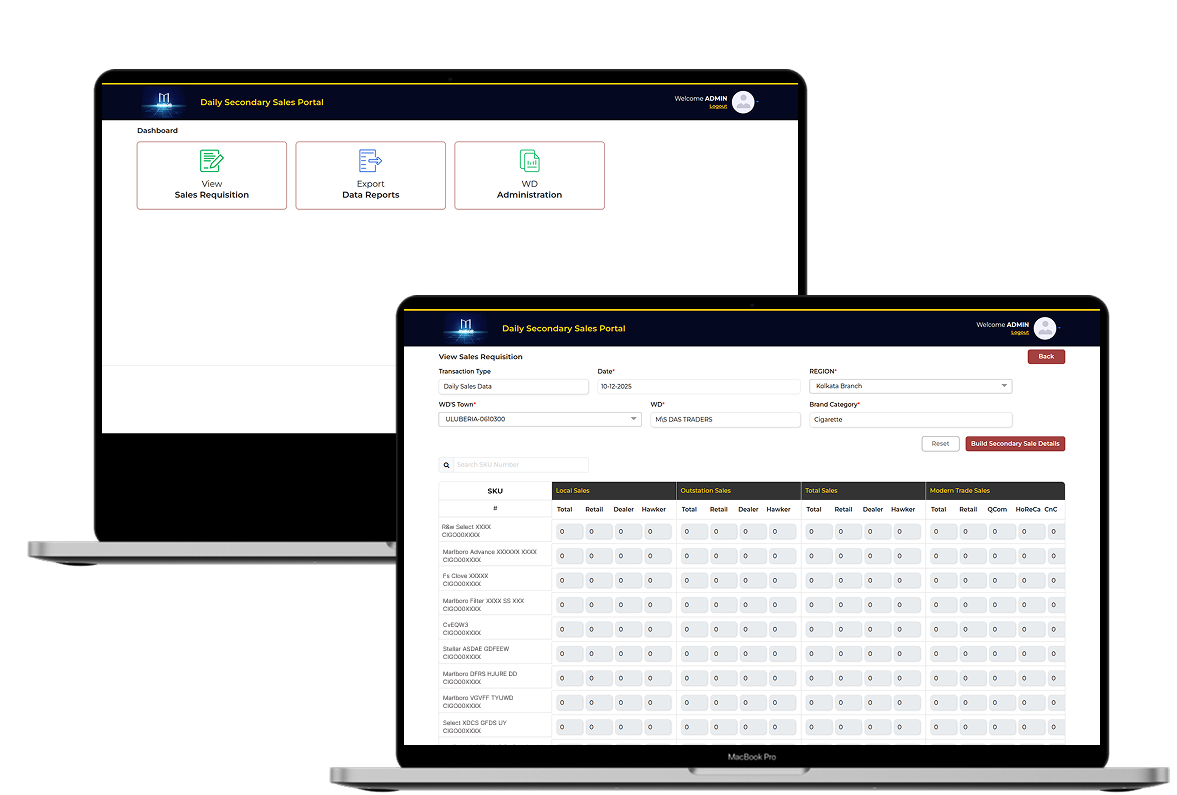The image size is (1177, 795).
Task: Click the Date field showing 10-12-2025
Action: pos(699,387)
